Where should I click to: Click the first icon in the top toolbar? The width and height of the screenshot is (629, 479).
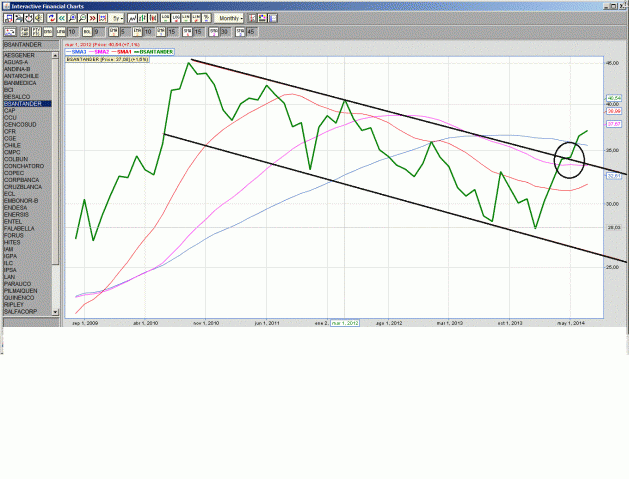(7, 18)
